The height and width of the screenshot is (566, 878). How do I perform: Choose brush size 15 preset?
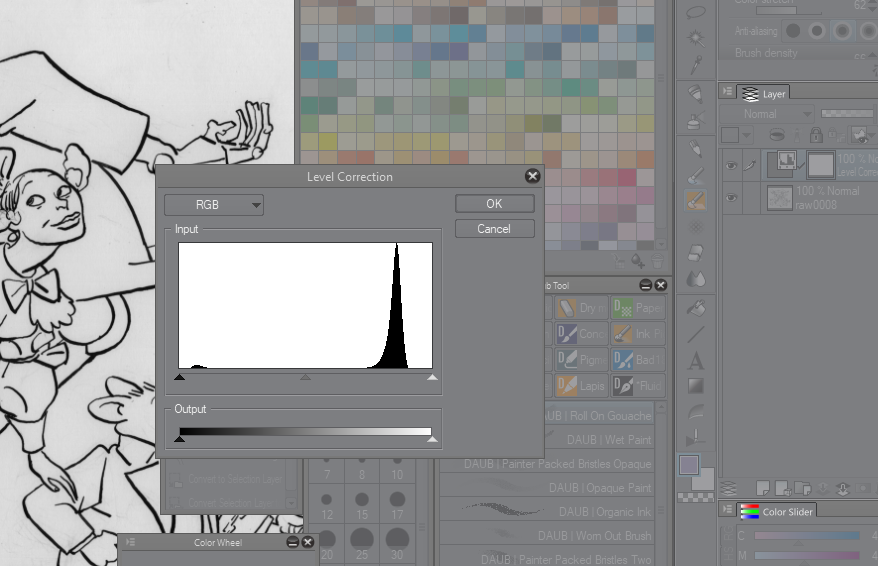[362, 505]
